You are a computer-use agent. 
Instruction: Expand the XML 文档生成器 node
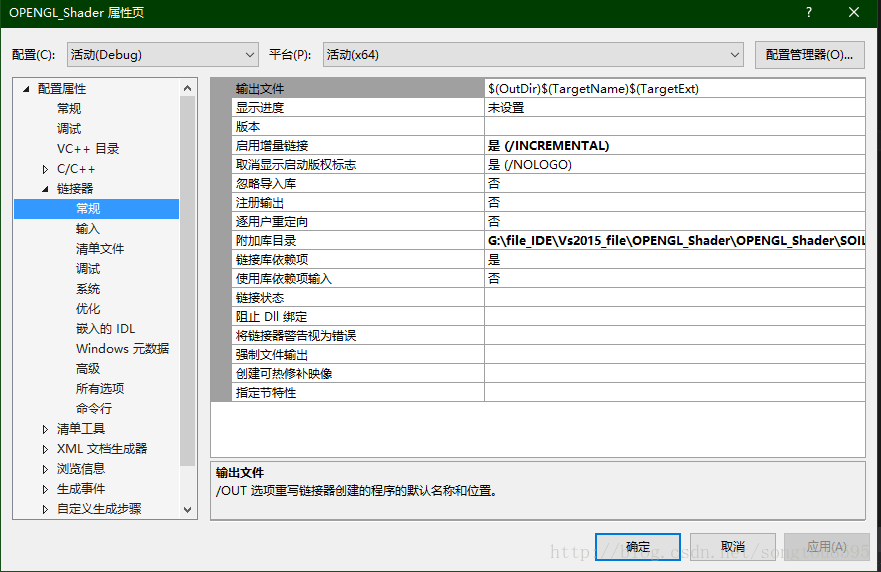coord(46,449)
